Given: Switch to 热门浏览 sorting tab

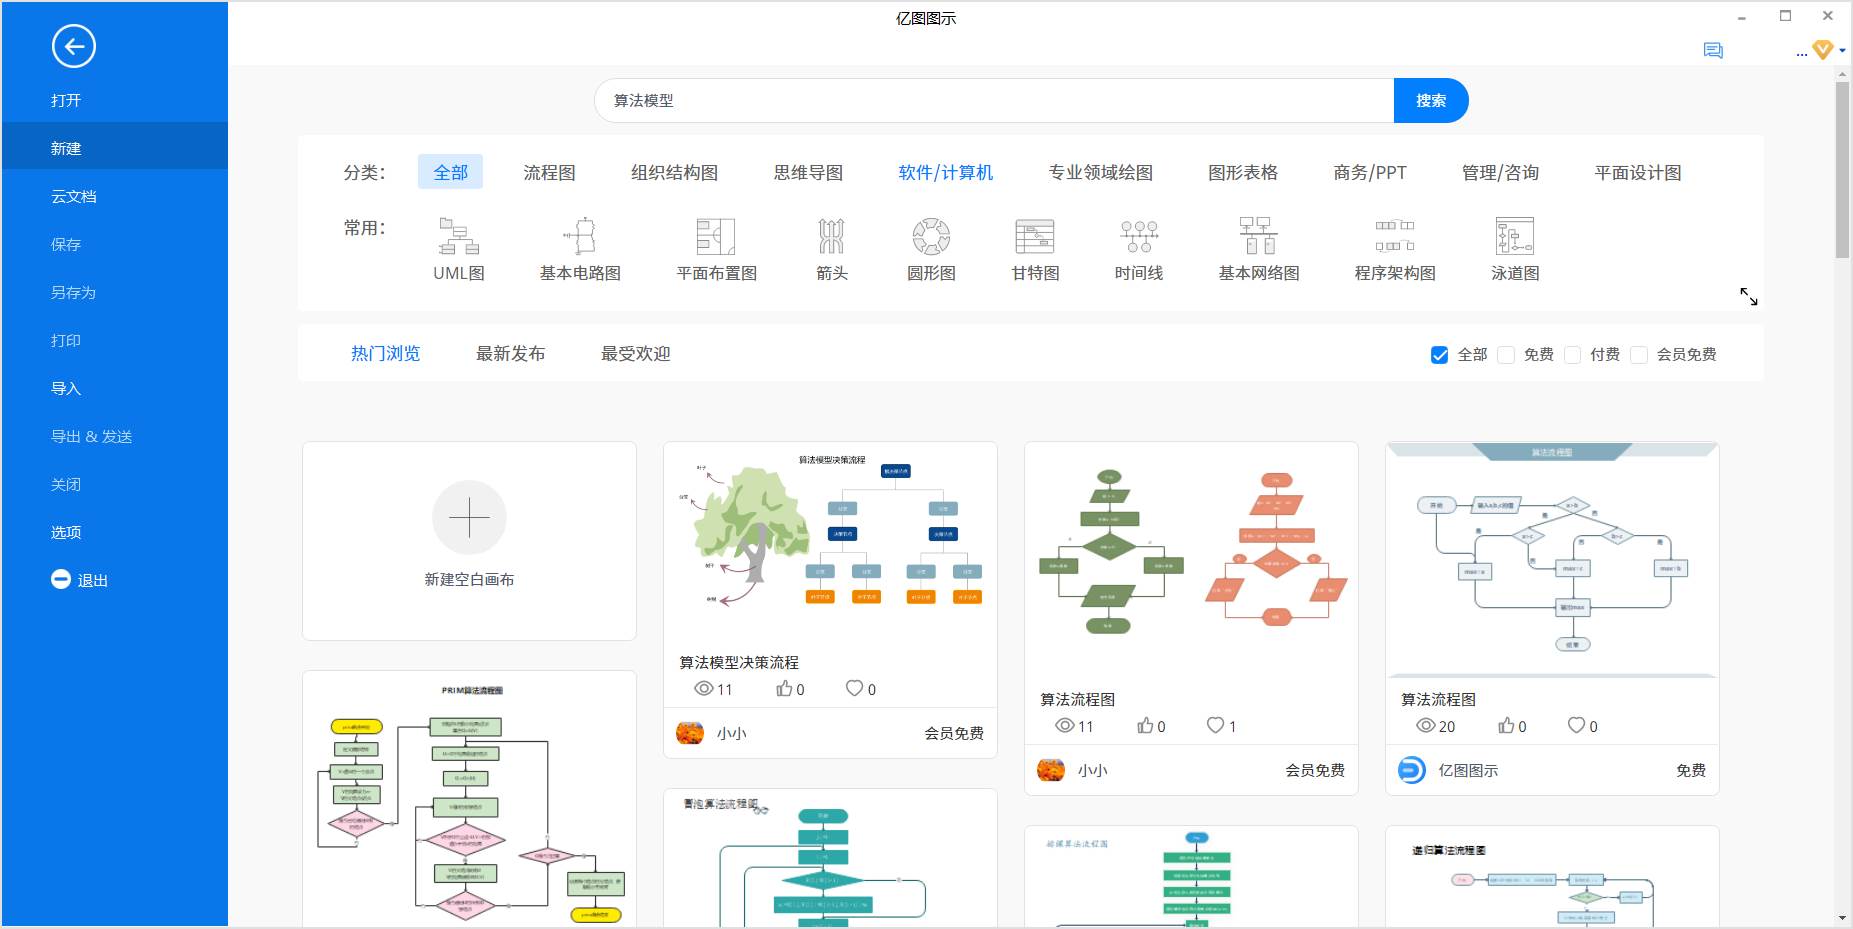Looking at the screenshot, I should click(x=385, y=353).
